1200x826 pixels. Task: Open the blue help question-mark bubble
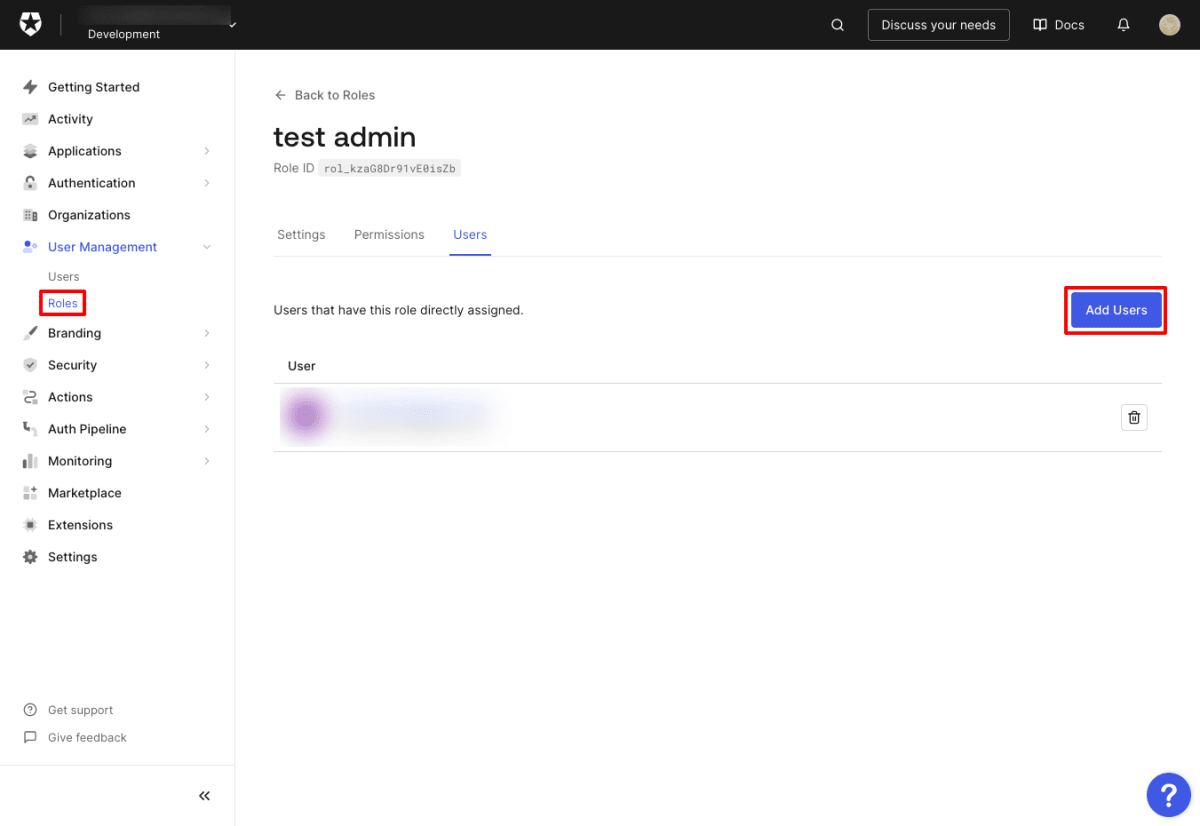click(x=1168, y=795)
